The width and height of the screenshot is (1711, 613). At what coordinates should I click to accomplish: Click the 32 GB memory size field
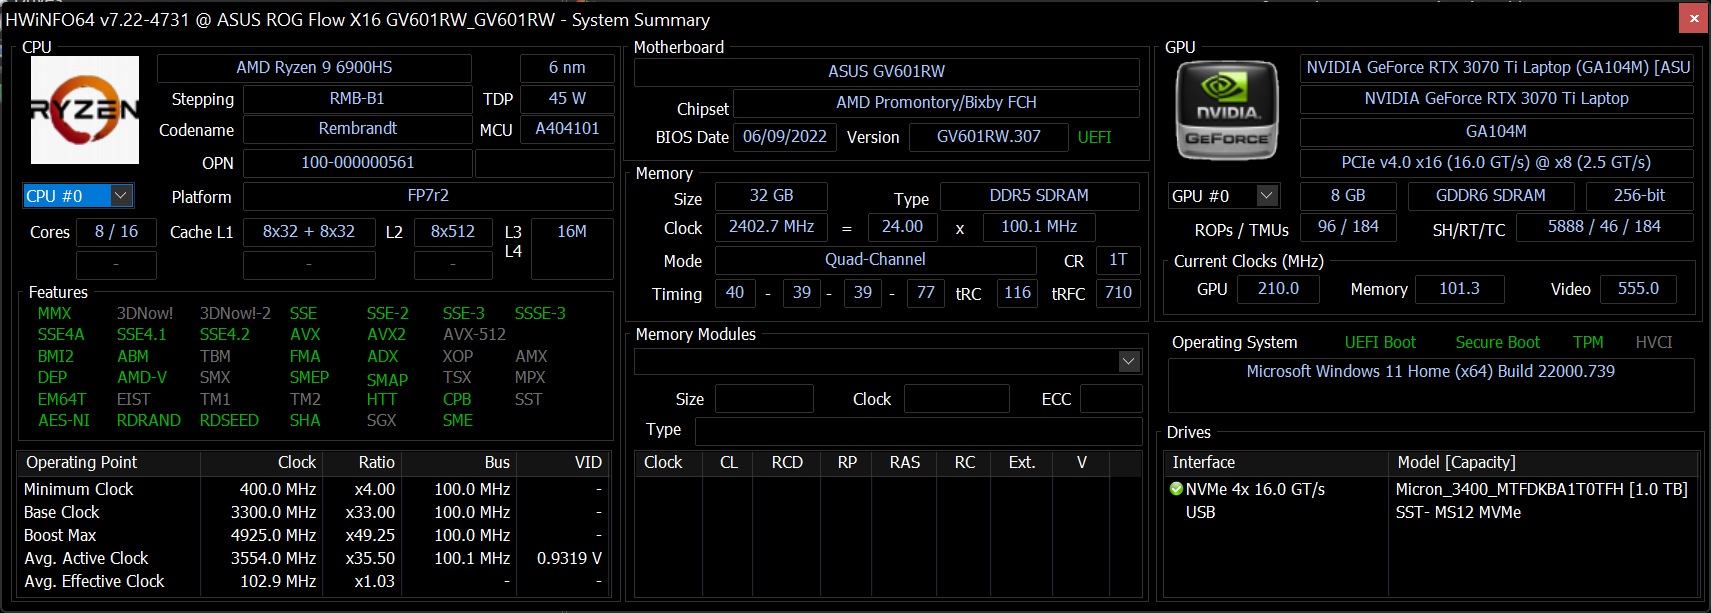point(771,196)
